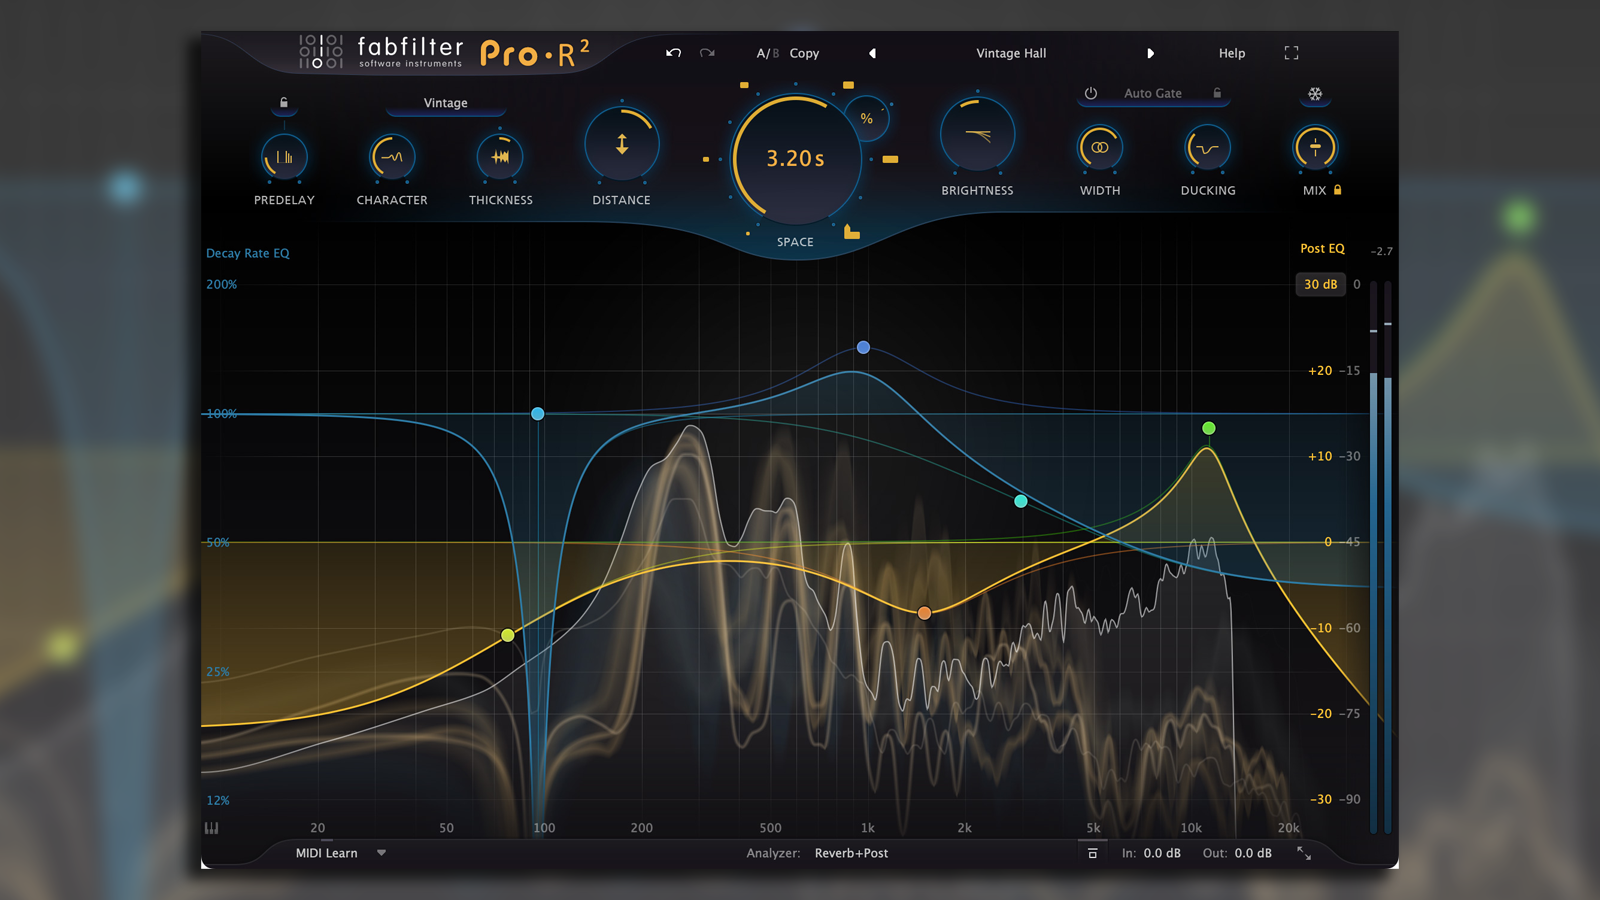
Task: Toggle the Mix lock icon
Action: click(1337, 190)
